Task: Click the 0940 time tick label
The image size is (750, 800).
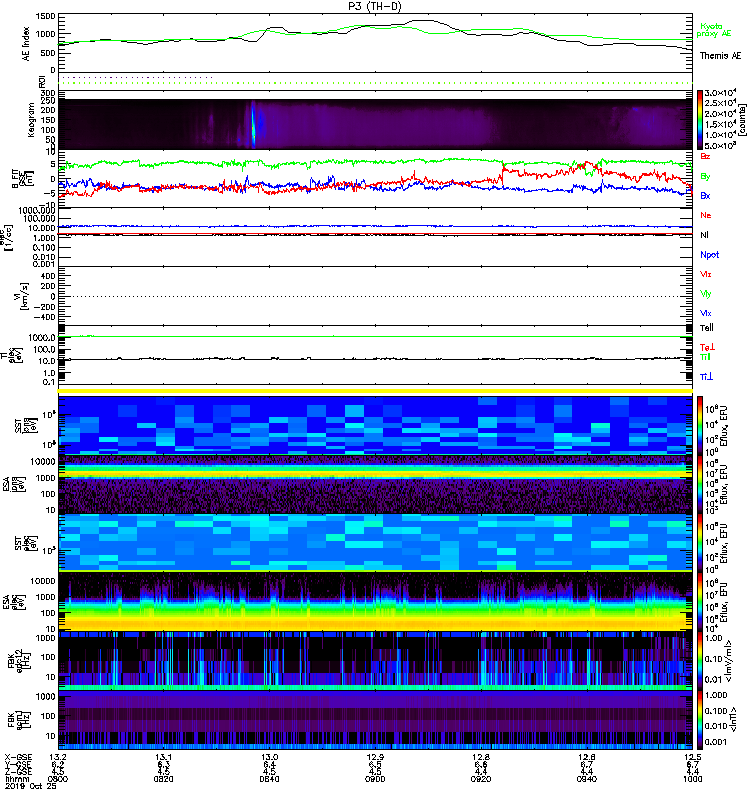Action: [587, 779]
